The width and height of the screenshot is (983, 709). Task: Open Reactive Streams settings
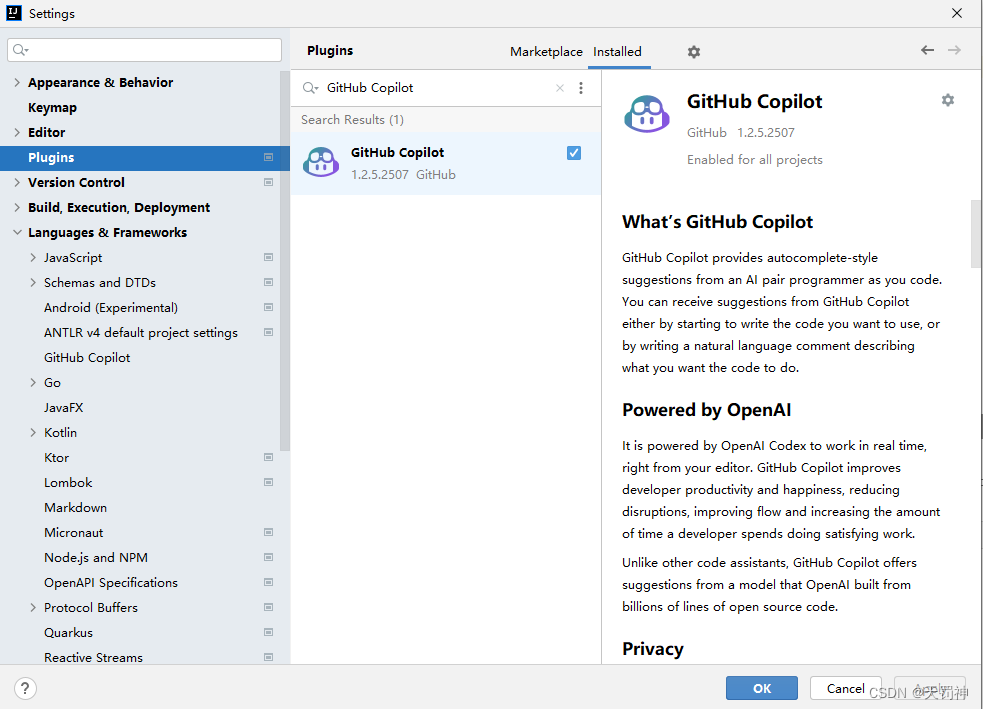point(93,657)
